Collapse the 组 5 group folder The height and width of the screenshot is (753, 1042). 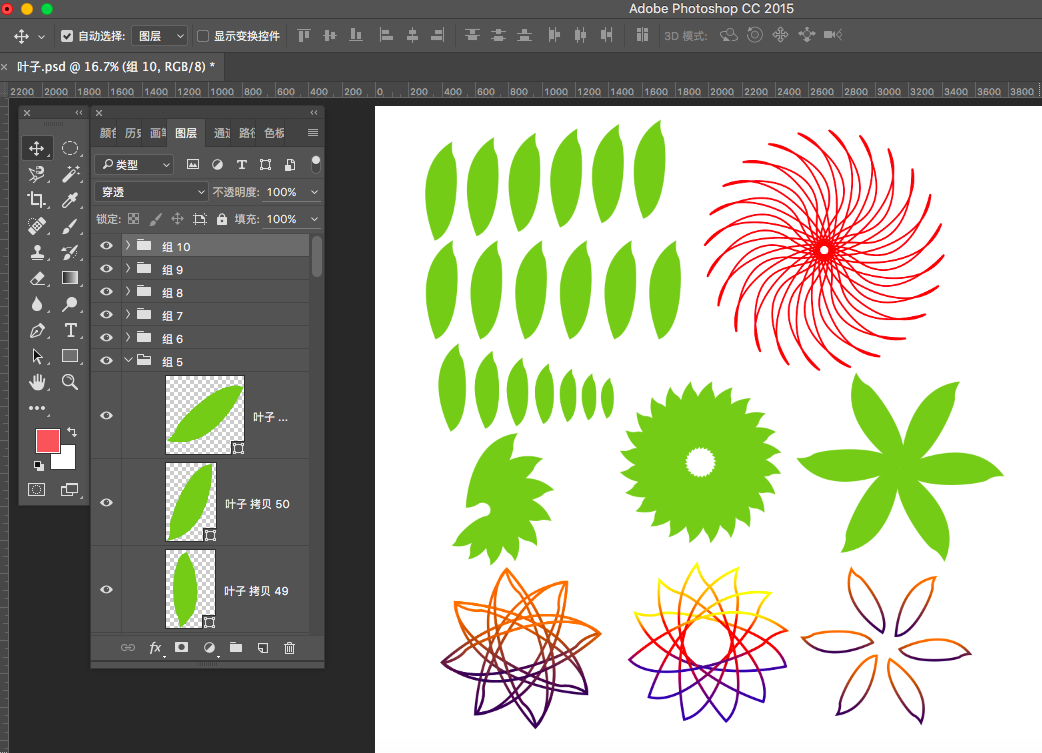[x=127, y=361]
